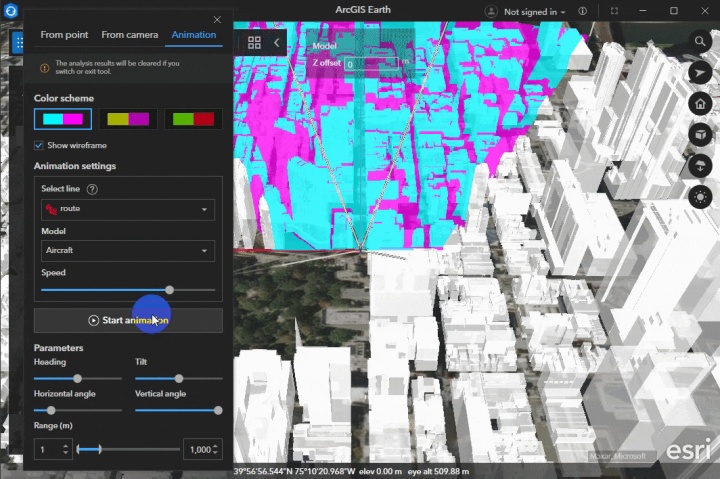This screenshot has height=479, width=720.
Task: Choose the yellow and purple color scheme
Action: (x=128, y=119)
